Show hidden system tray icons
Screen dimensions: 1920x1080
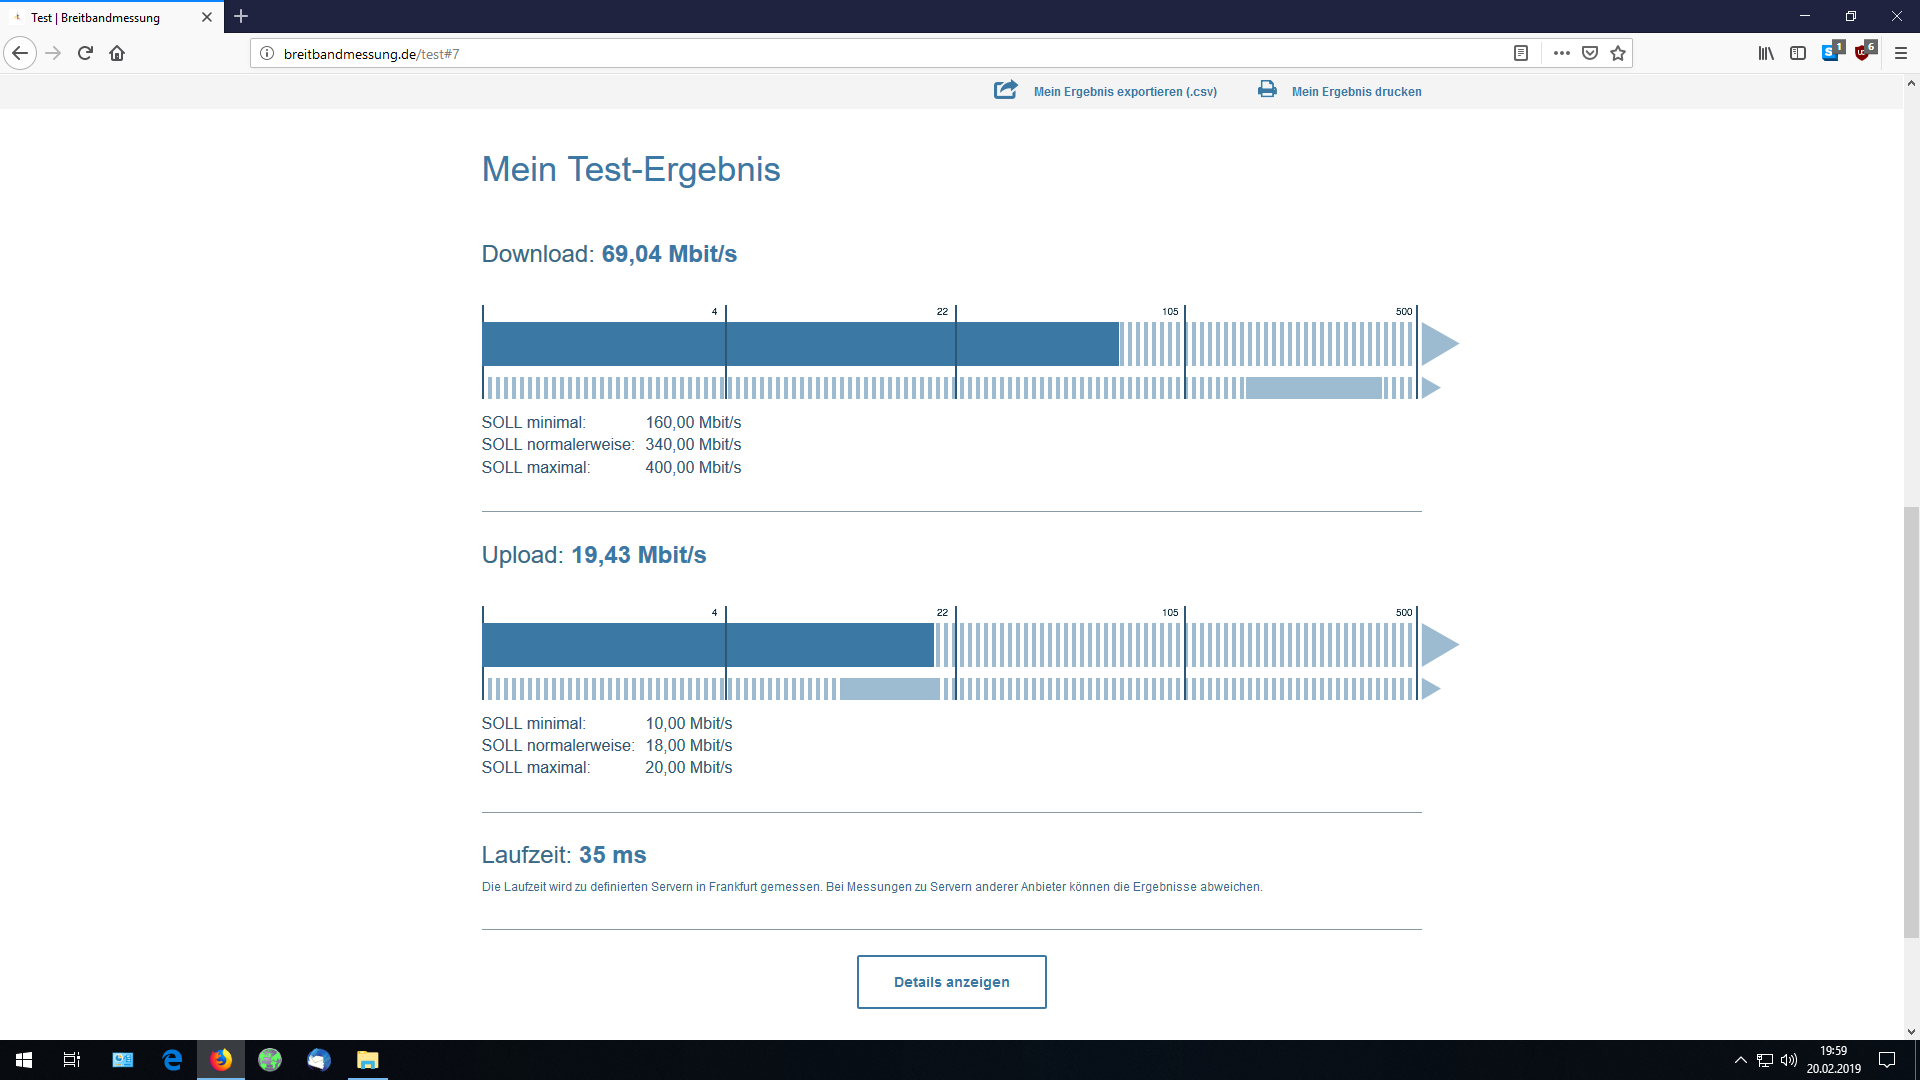[1740, 1060]
